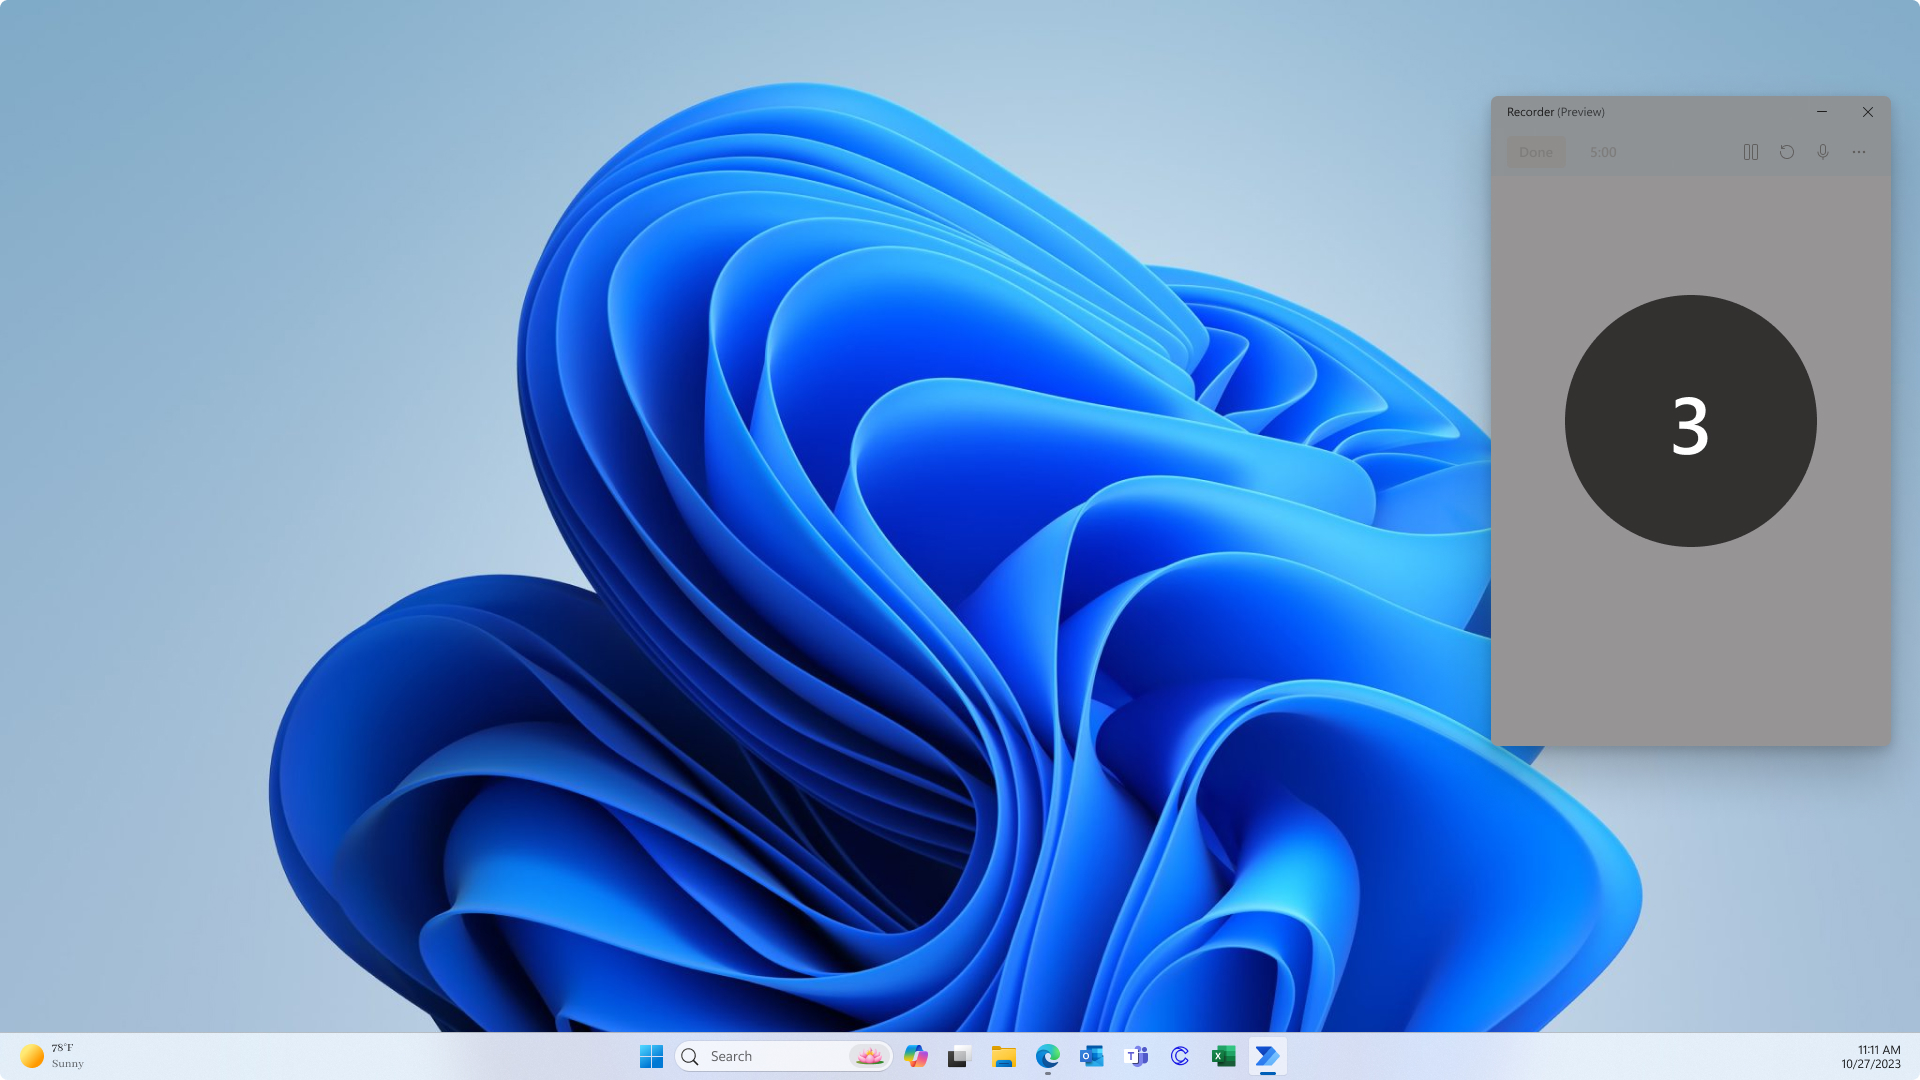
Task: Click the restart/redo button in Recorder
Action: pyautogui.click(x=1787, y=152)
